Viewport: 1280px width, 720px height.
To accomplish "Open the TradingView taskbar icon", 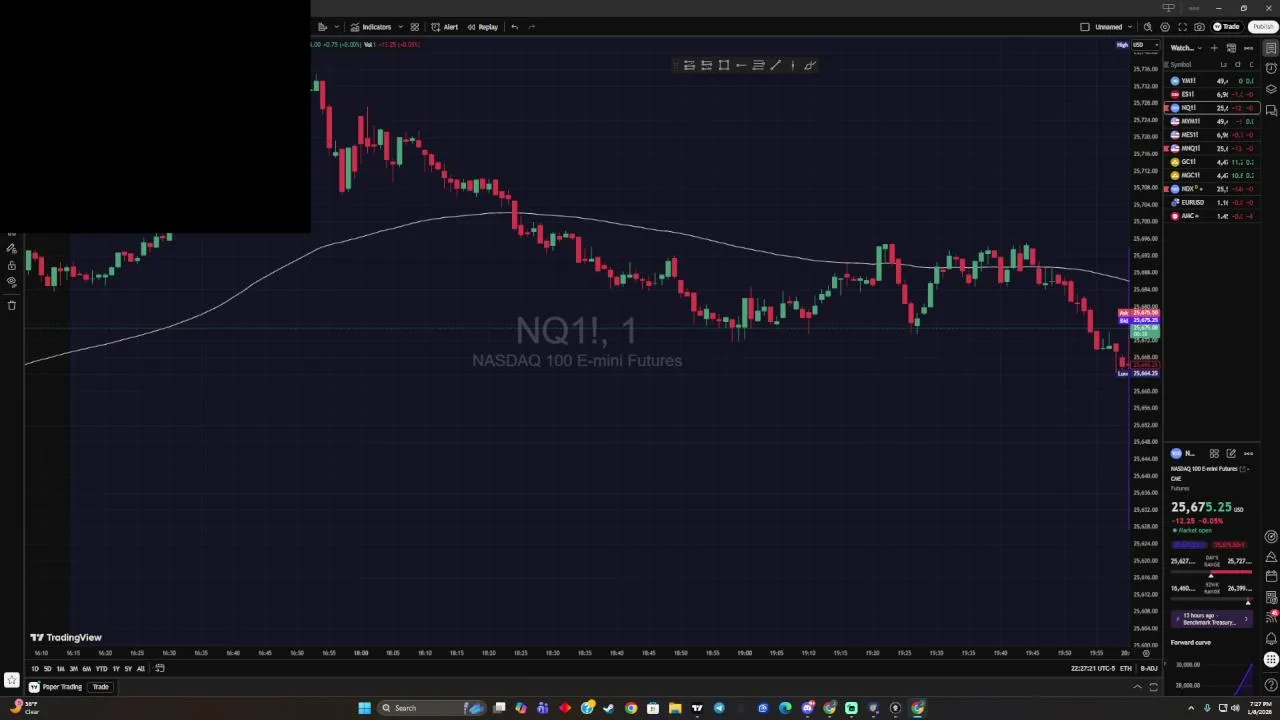I will (697, 708).
